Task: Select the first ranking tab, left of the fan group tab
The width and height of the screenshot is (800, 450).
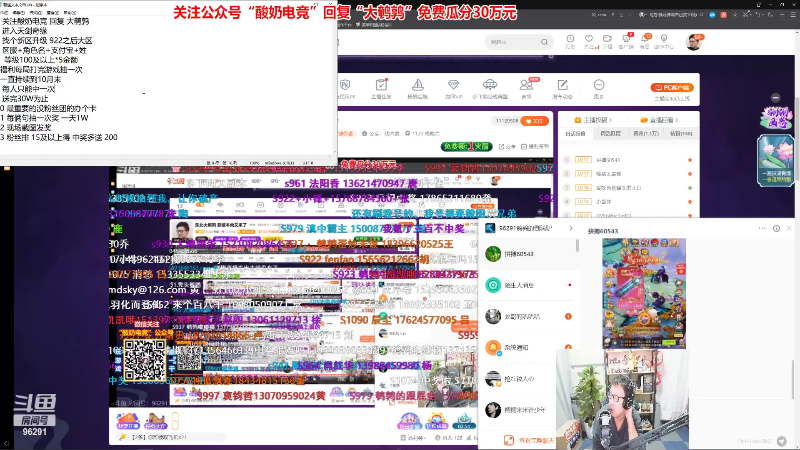Action: pyautogui.click(x=576, y=134)
